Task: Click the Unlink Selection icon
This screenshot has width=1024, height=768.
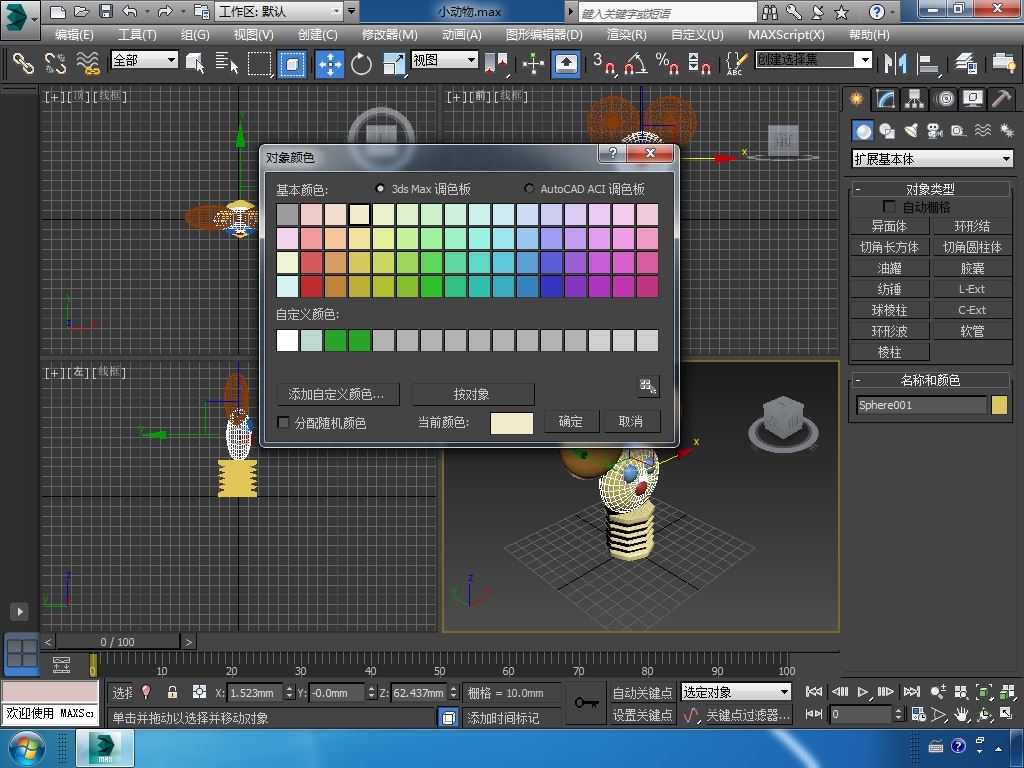Action: [56, 63]
